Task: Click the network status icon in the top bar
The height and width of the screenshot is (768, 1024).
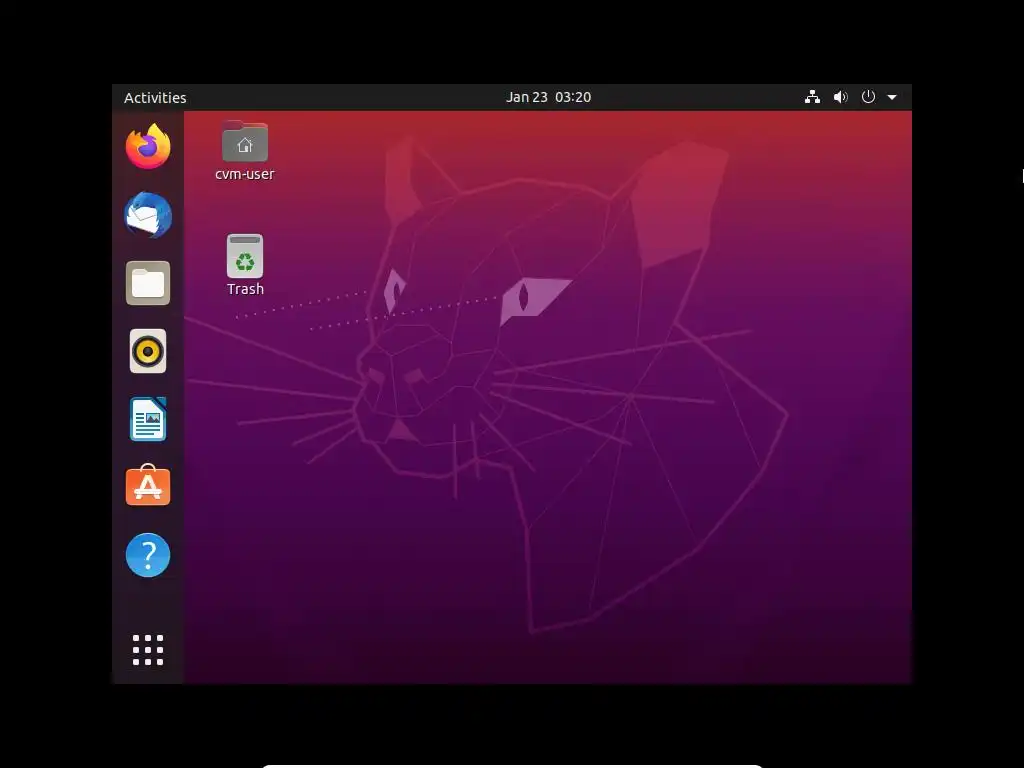Action: tap(812, 97)
